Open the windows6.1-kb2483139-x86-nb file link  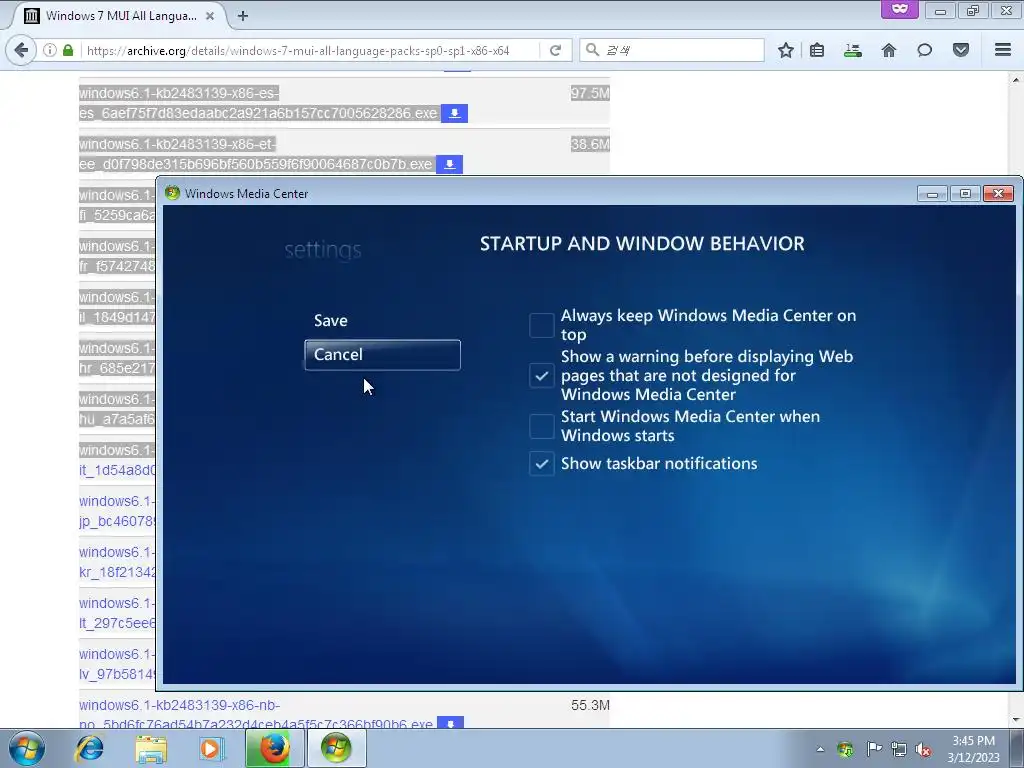pyautogui.click(x=255, y=714)
